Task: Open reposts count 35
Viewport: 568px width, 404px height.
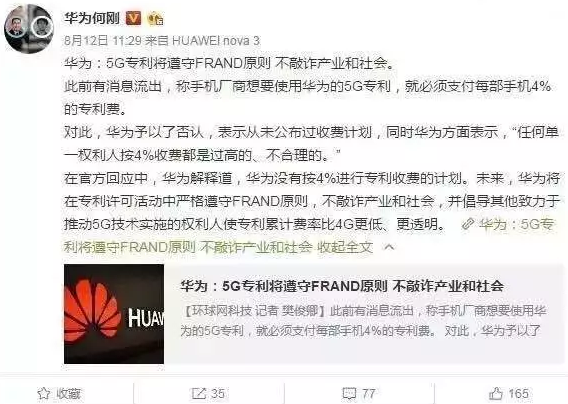Action: [218, 393]
